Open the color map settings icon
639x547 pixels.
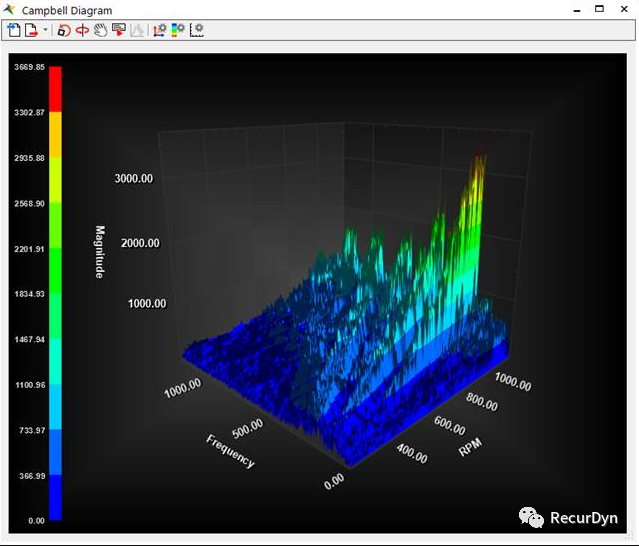coord(178,31)
